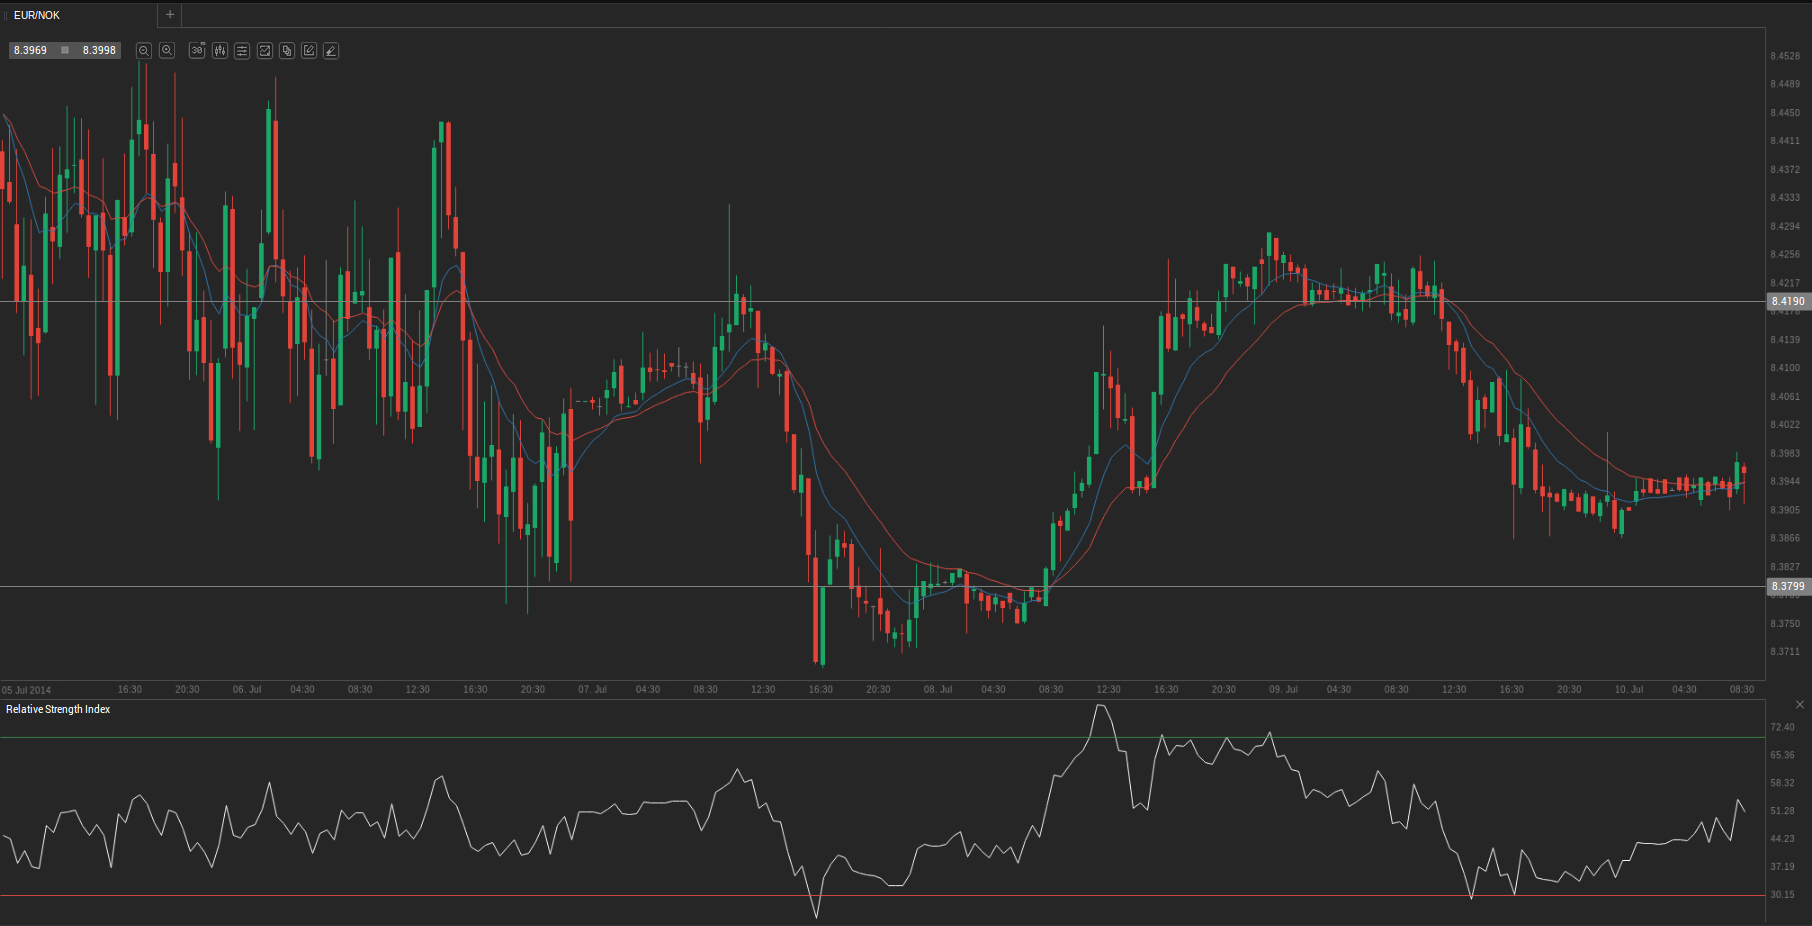
Task: Click the 8.3905 price axis label
Action: [x=1785, y=510]
